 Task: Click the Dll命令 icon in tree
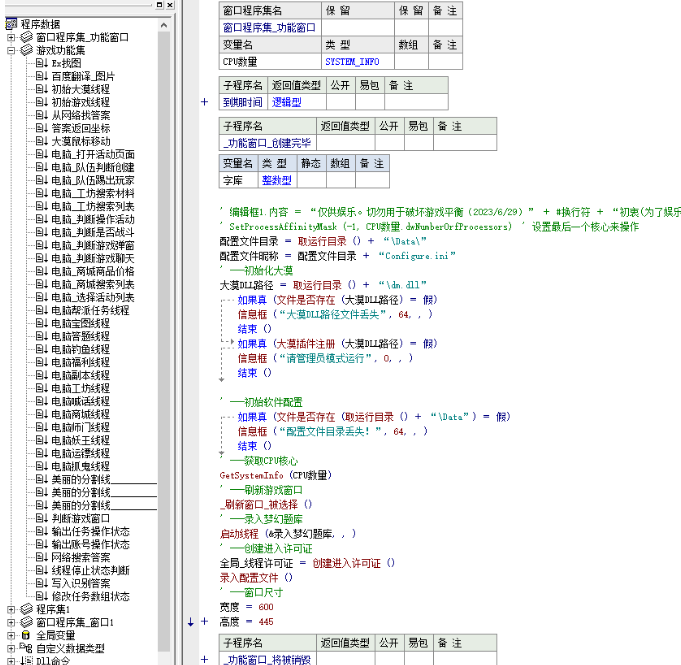point(27,659)
